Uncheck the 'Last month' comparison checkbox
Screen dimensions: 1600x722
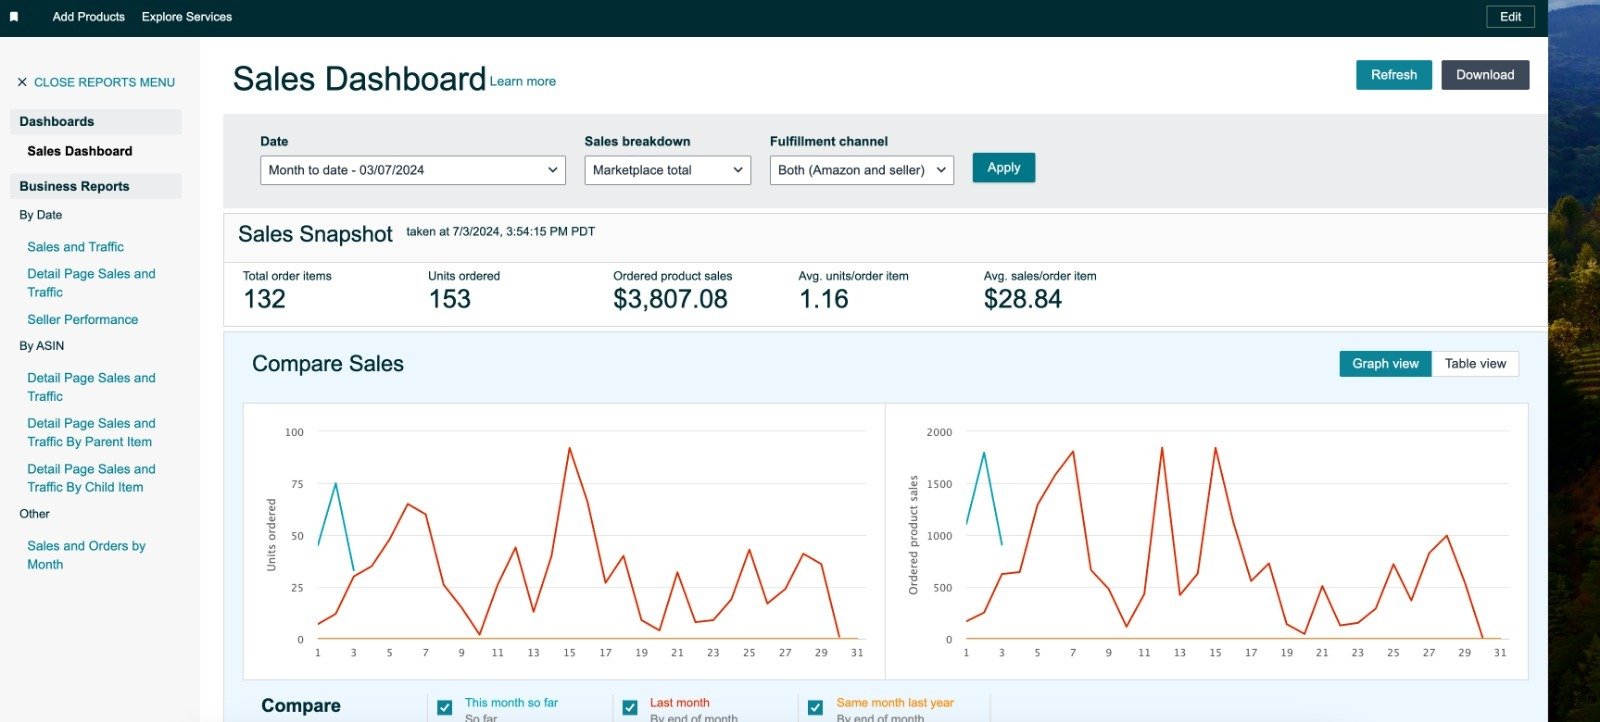(x=630, y=707)
